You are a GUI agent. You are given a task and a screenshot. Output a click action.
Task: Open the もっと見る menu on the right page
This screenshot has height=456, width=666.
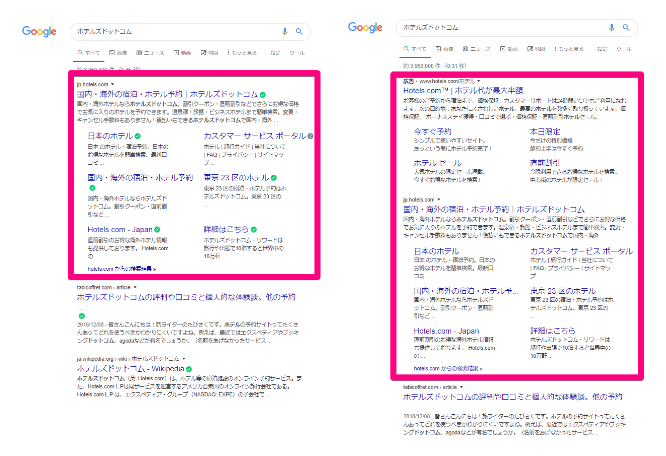[x=569, y=49]
